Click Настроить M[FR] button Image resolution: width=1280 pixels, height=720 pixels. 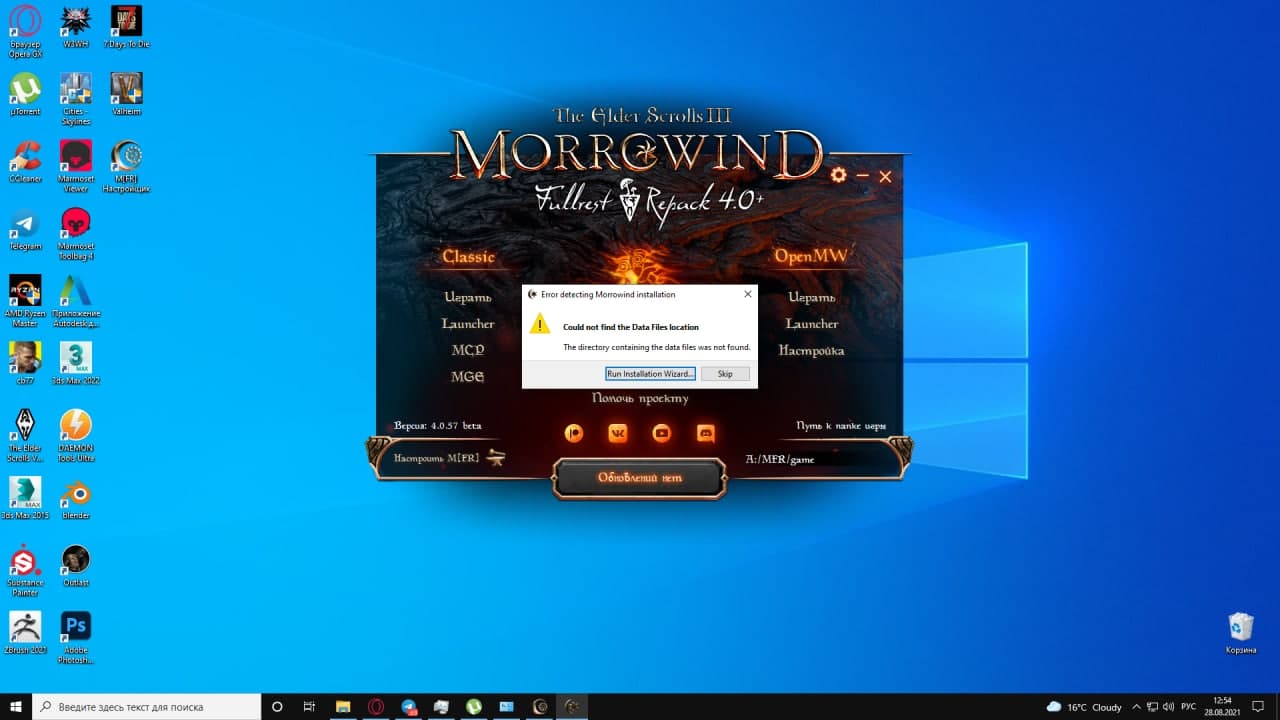[449, 458]
